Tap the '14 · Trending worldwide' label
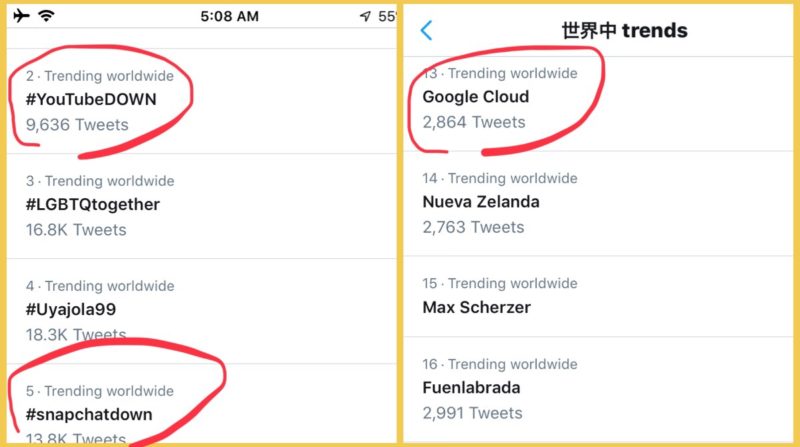 [500, 178]
